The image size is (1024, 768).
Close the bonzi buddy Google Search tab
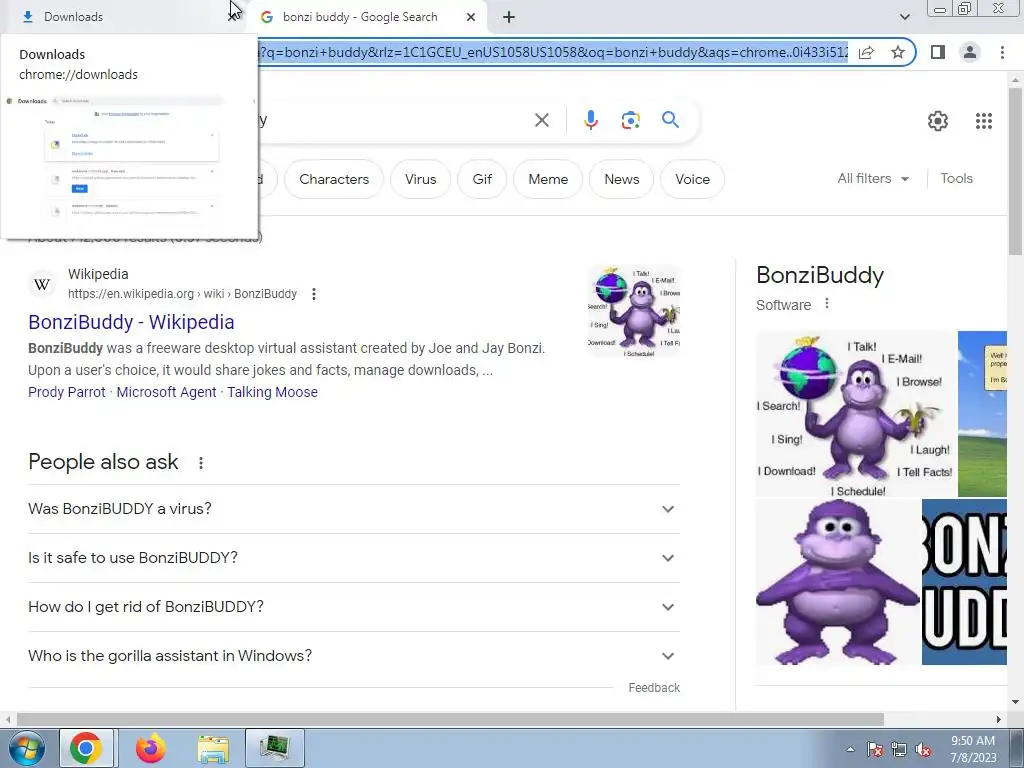tap(471, 17)
